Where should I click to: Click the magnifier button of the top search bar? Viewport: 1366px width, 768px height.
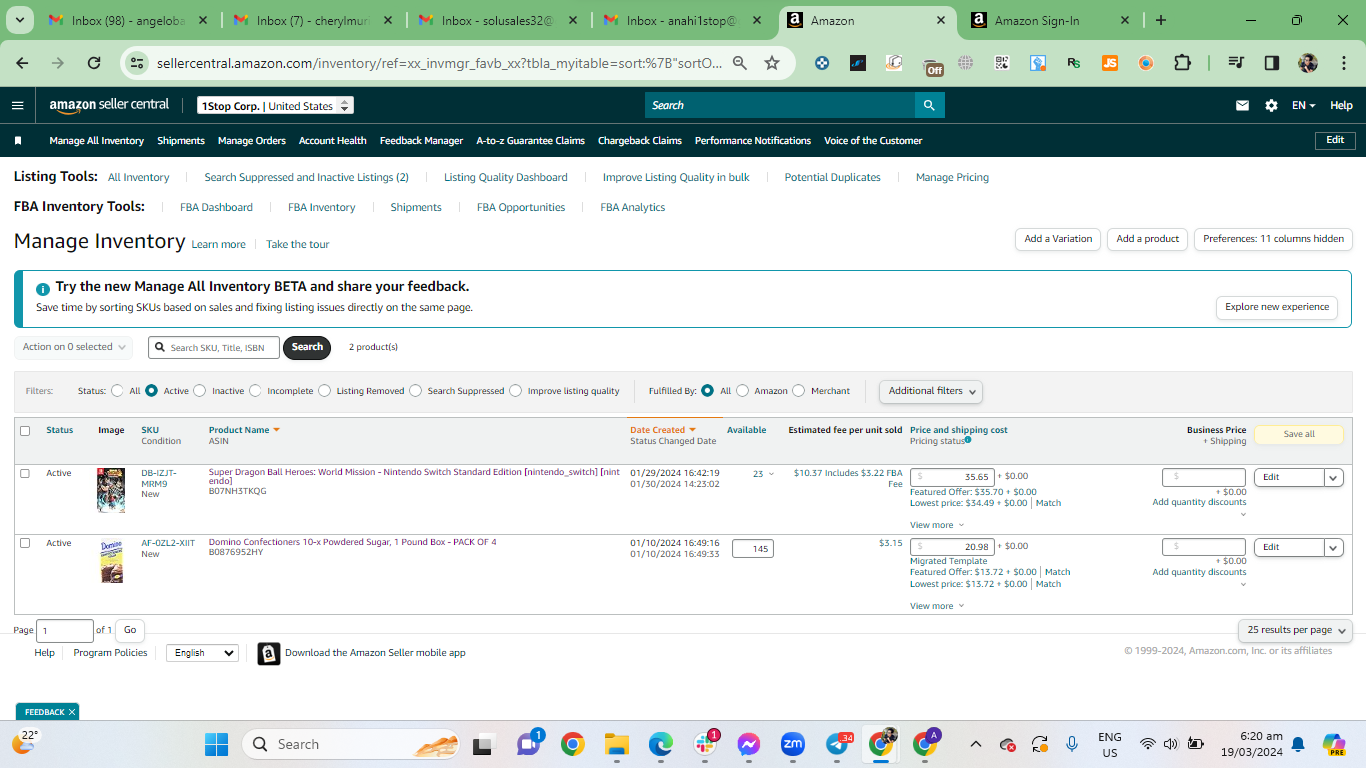(929, 105)
